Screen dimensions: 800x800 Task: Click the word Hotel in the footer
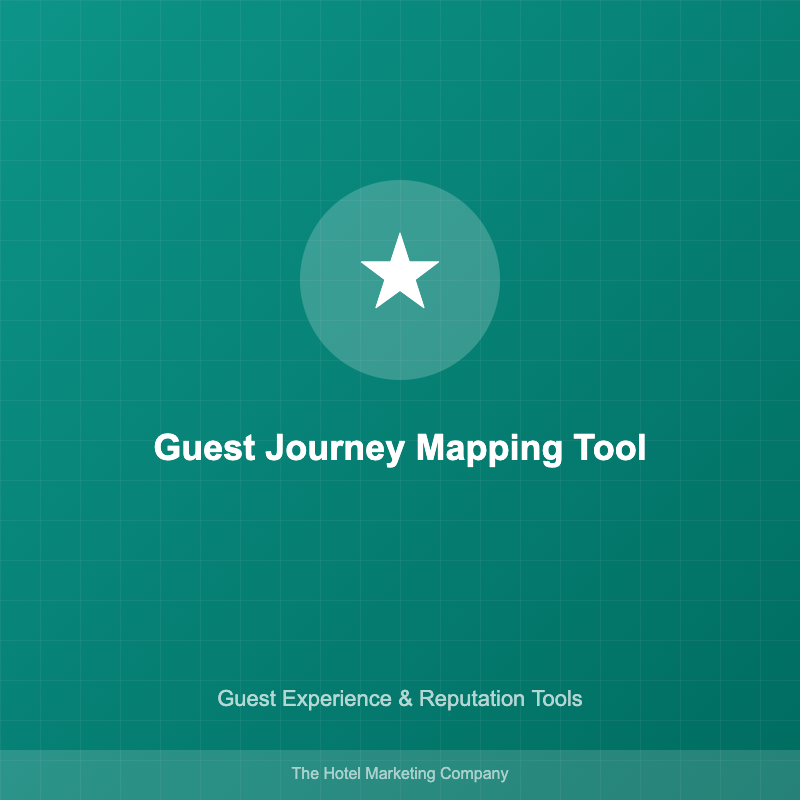tap(342, 773)
